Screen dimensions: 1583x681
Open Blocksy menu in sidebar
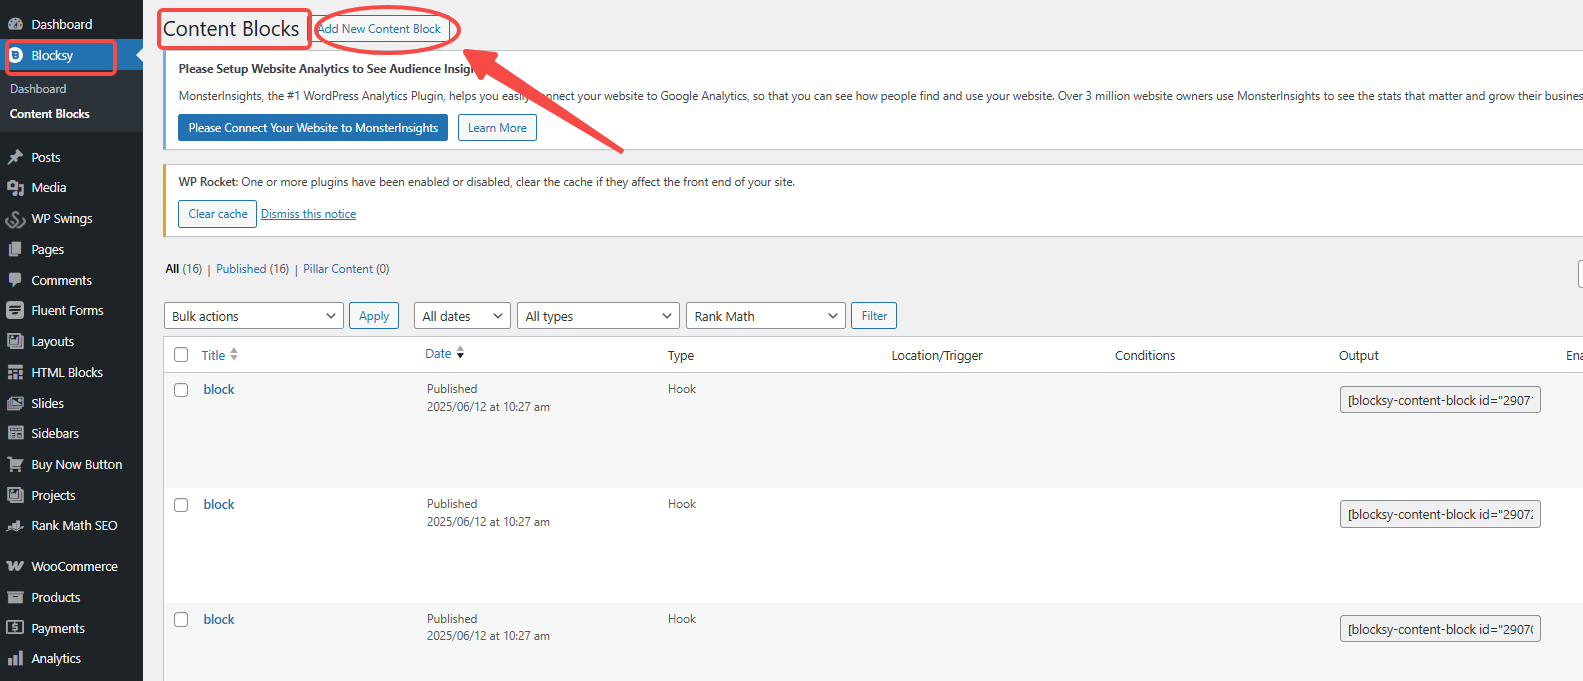click(52, 56)
